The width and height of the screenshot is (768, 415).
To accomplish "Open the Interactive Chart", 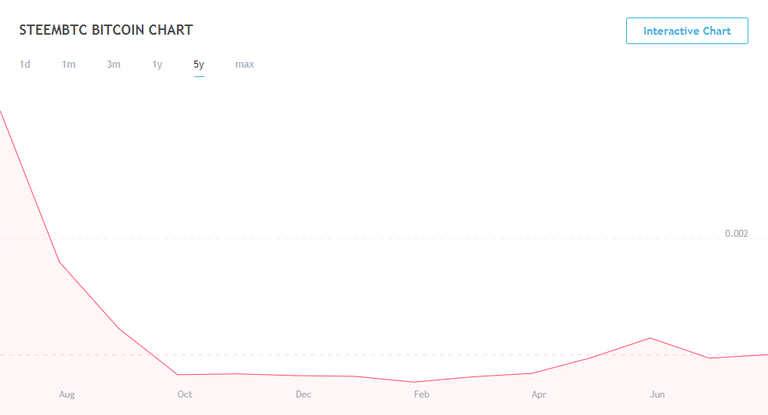I will (x=687, y=31).
